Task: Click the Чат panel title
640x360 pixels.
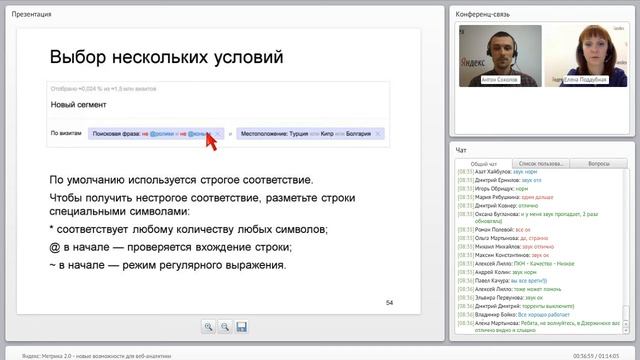Action: (461, 150)
